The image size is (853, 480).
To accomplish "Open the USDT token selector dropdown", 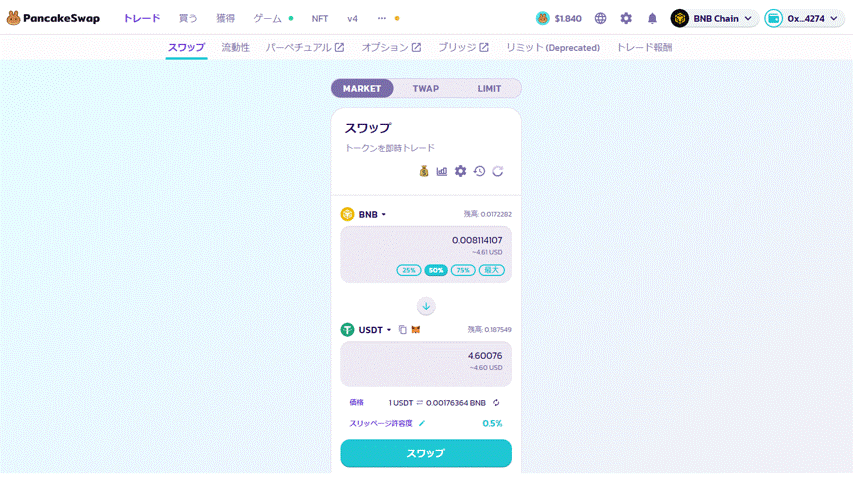I will point(374,330).
